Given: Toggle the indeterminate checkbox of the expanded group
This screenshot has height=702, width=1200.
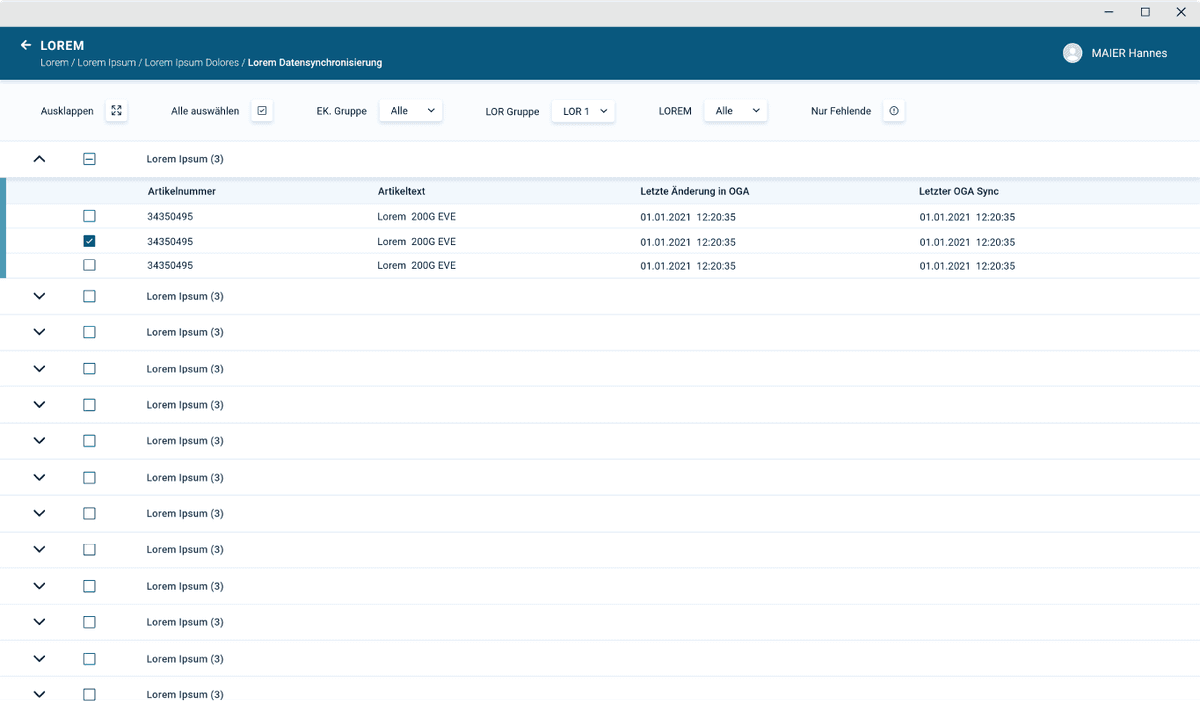Looking at the screenshot, I should (89, 159).
